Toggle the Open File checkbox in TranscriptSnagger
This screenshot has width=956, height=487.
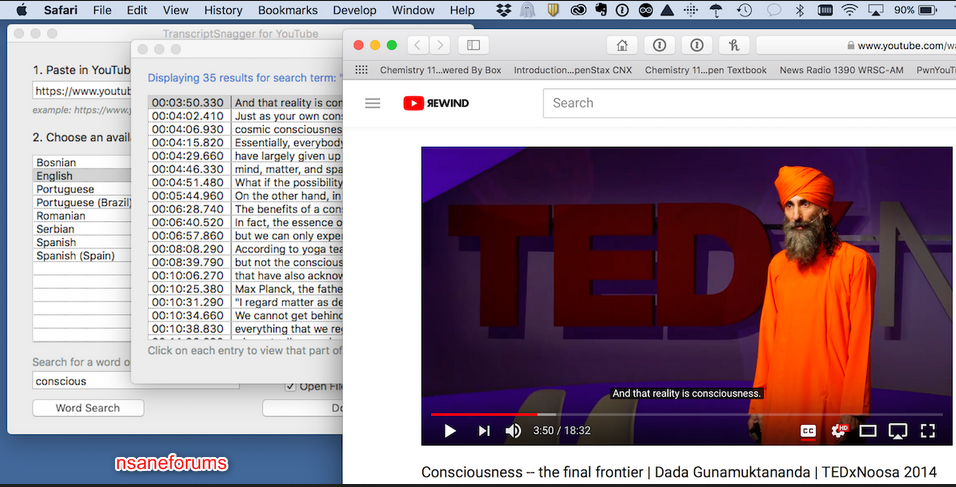(x=291, y=386)
